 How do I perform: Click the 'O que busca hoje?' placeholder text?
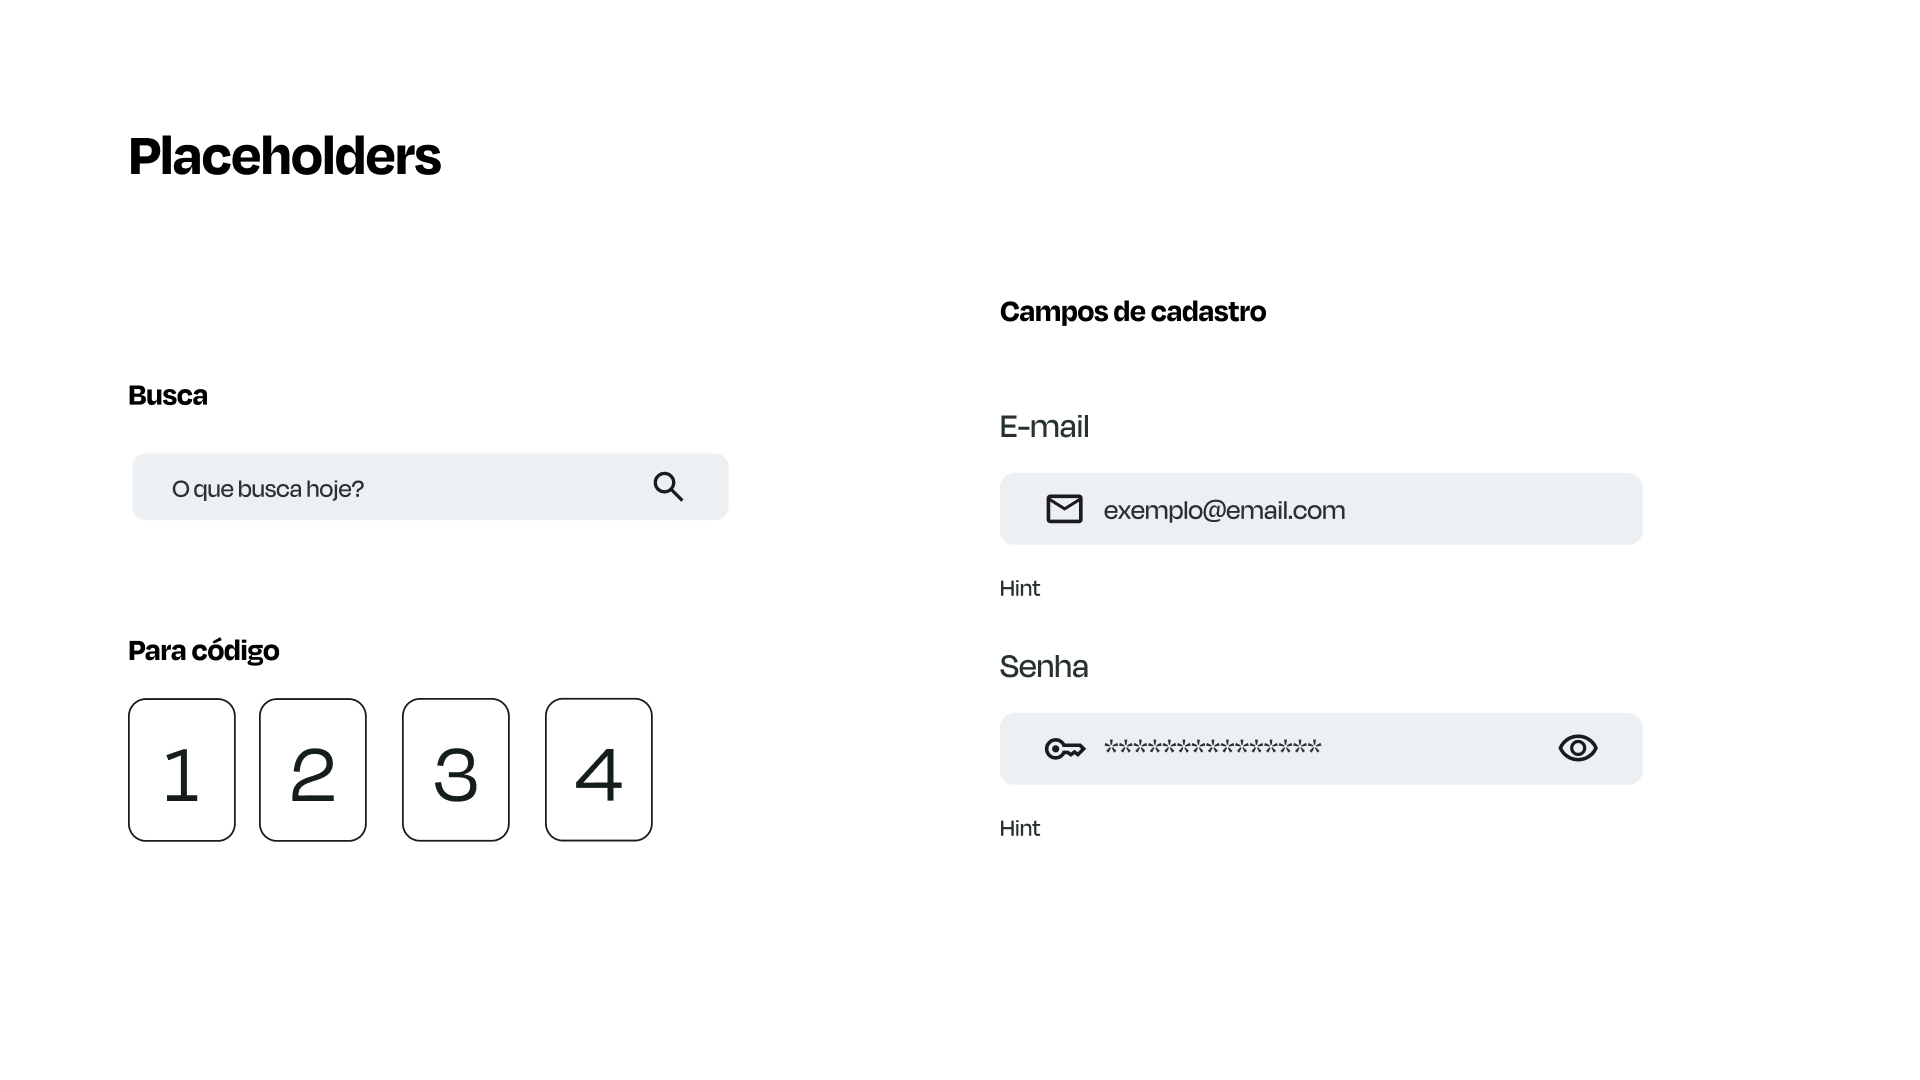[x=267, y=488]
